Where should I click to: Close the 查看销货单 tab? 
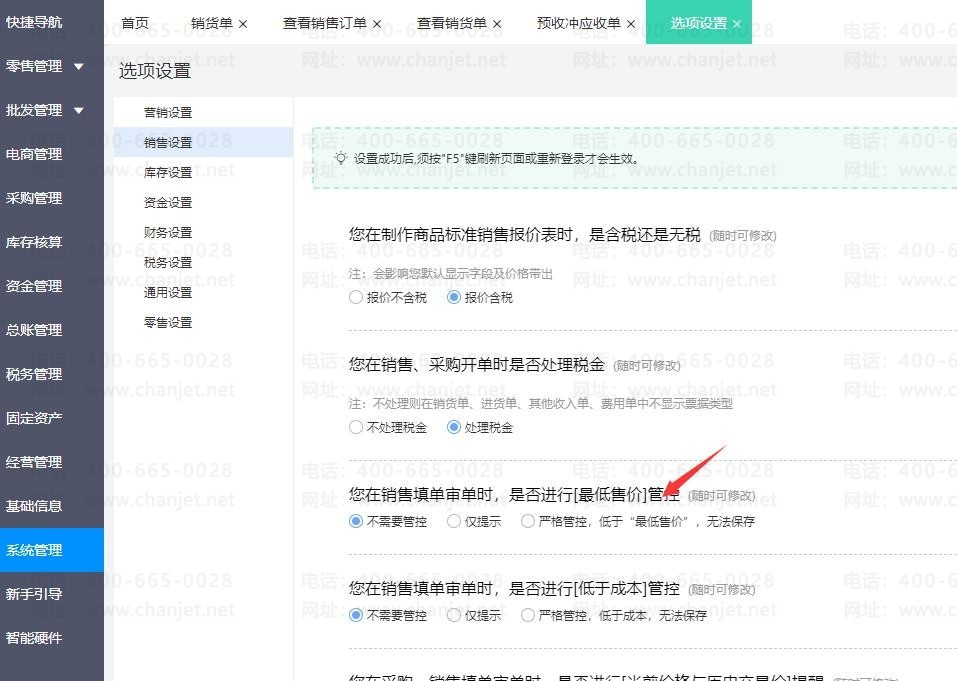pos(497,23)
